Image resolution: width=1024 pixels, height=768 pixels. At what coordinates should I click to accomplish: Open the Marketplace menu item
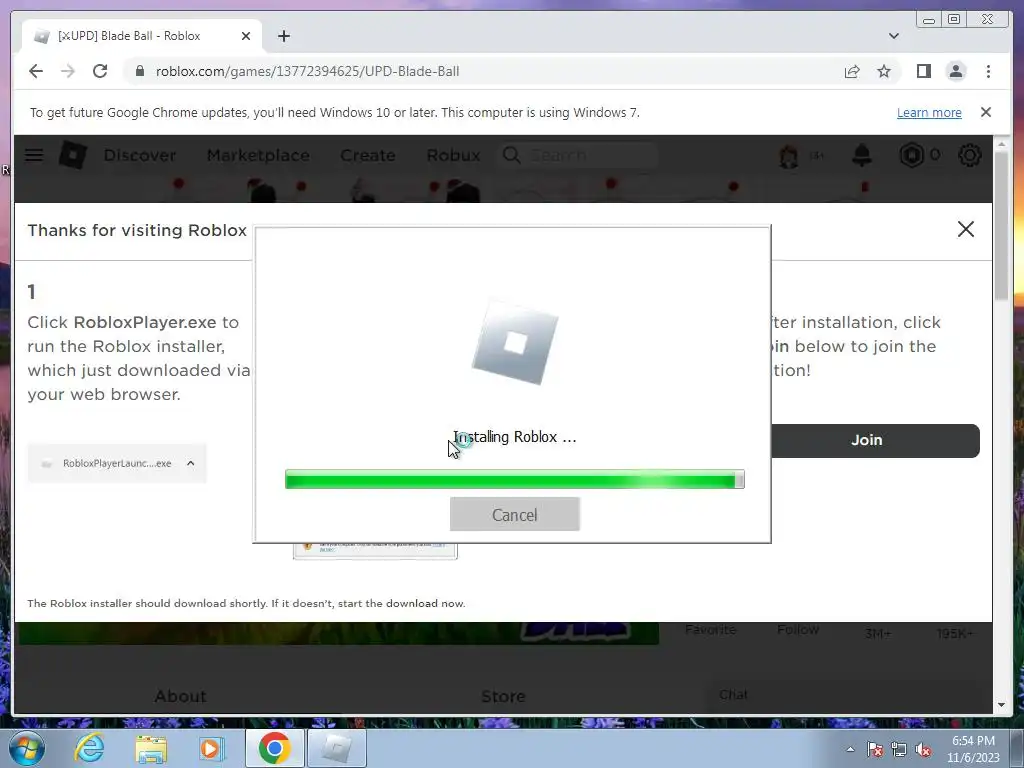(x=258, y=155)
